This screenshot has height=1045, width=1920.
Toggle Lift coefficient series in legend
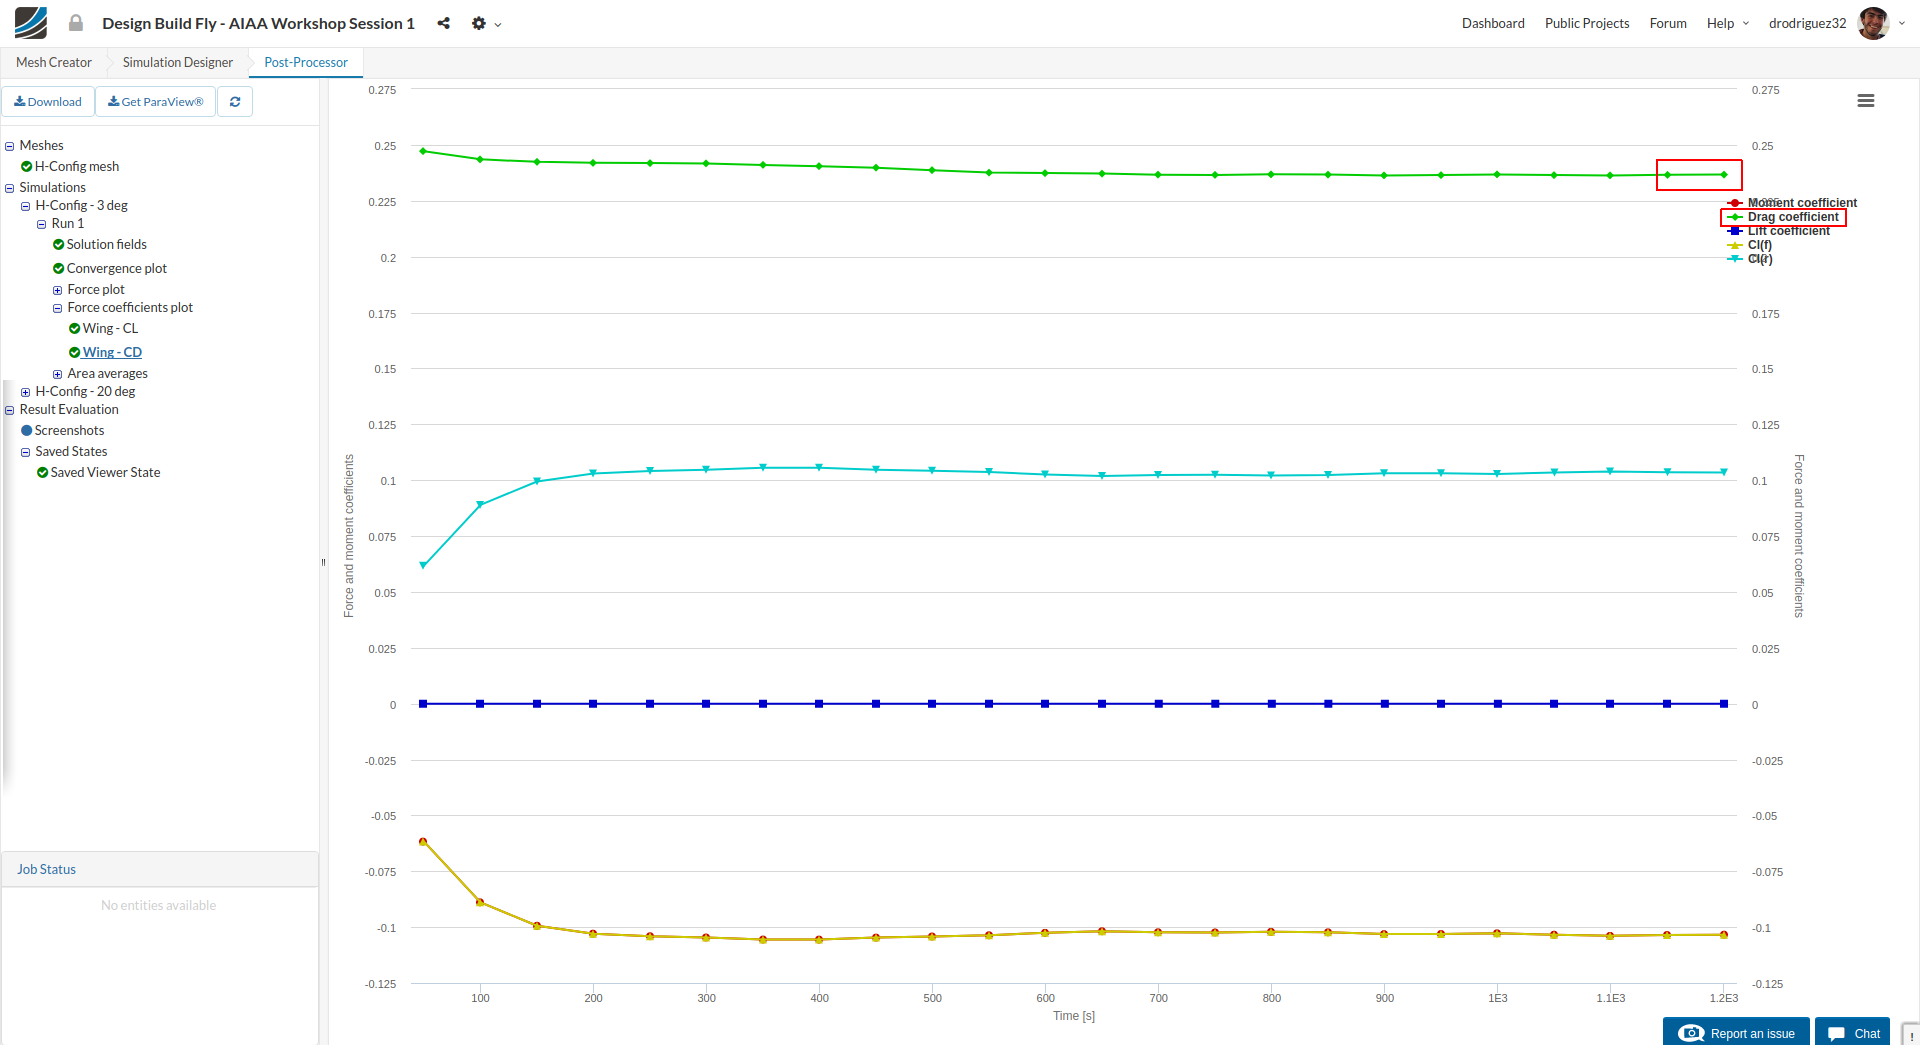[x=1778, y=231]
